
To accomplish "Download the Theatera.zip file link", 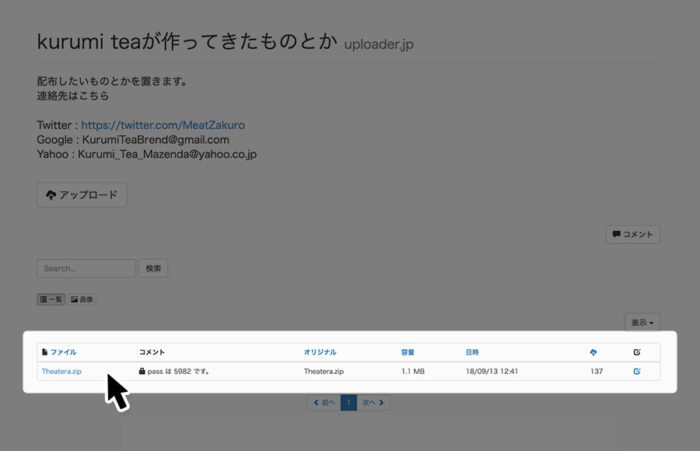I will click(61, 371).
